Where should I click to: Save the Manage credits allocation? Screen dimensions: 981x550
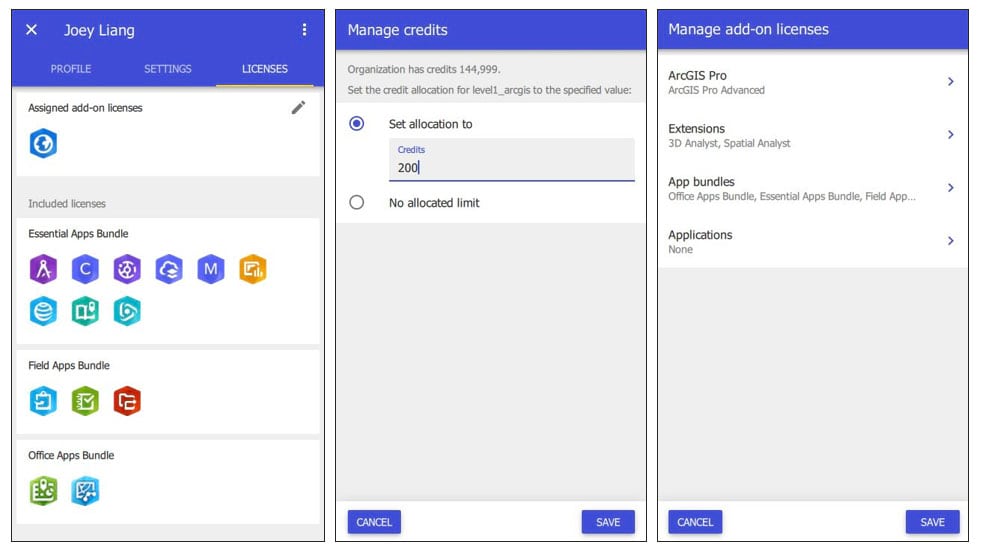607,522
